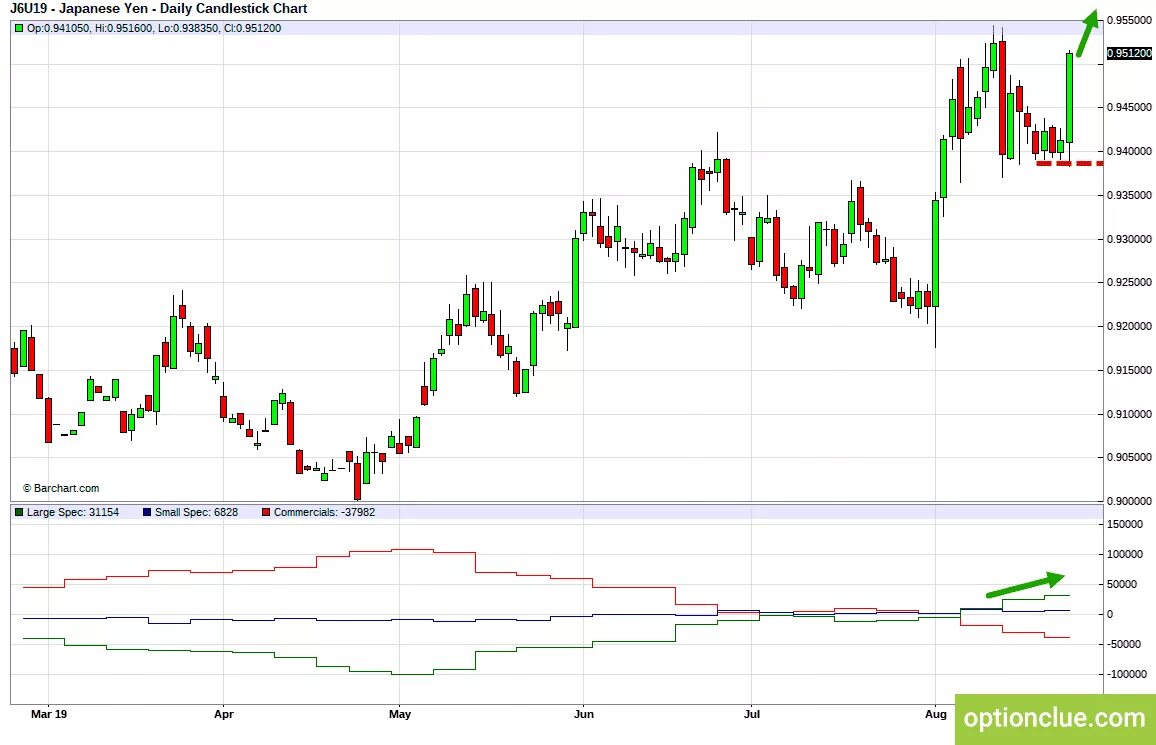1156x745 pixels.
Task: Click the 0.945000 price axis label
Action: pyautogui.click(x=1129, y=108)
